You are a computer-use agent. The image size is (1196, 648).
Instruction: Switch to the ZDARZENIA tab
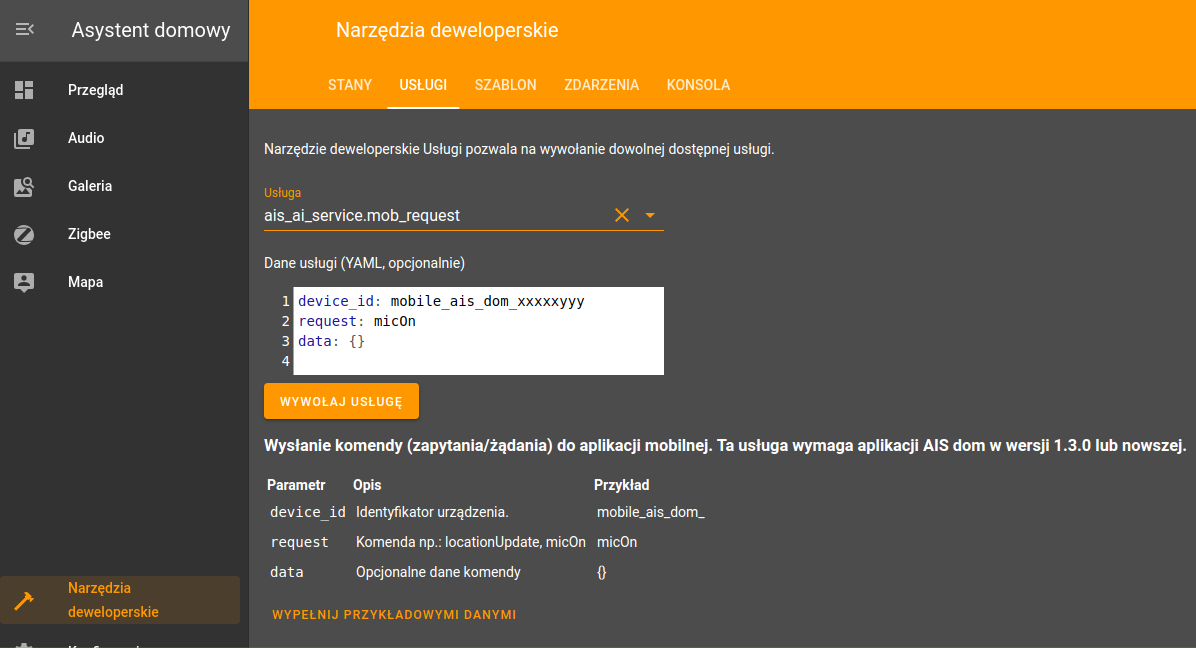(602, 85)
